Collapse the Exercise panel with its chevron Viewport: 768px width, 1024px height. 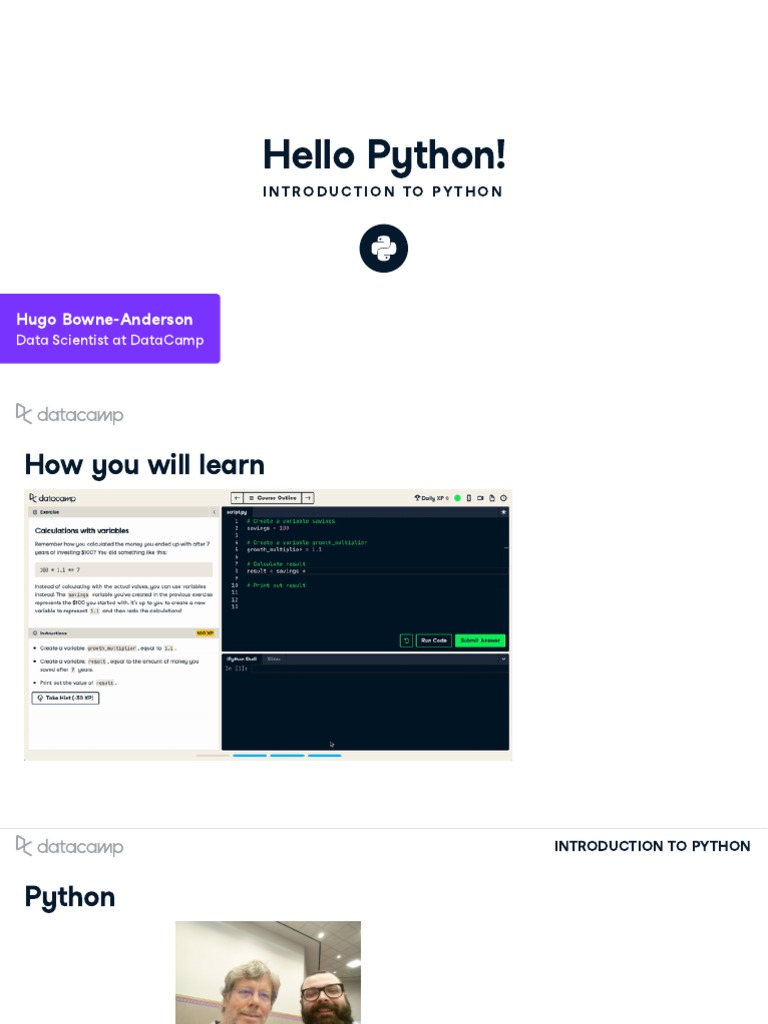[214, 512]
